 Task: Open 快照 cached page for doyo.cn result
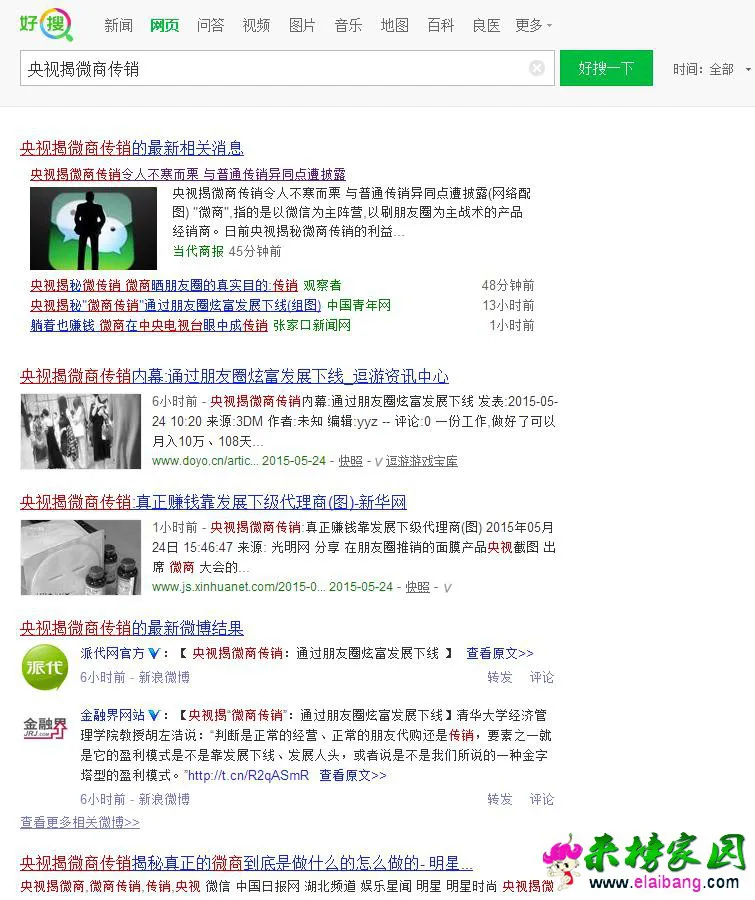pyautogui.click(x=350, y=461)
